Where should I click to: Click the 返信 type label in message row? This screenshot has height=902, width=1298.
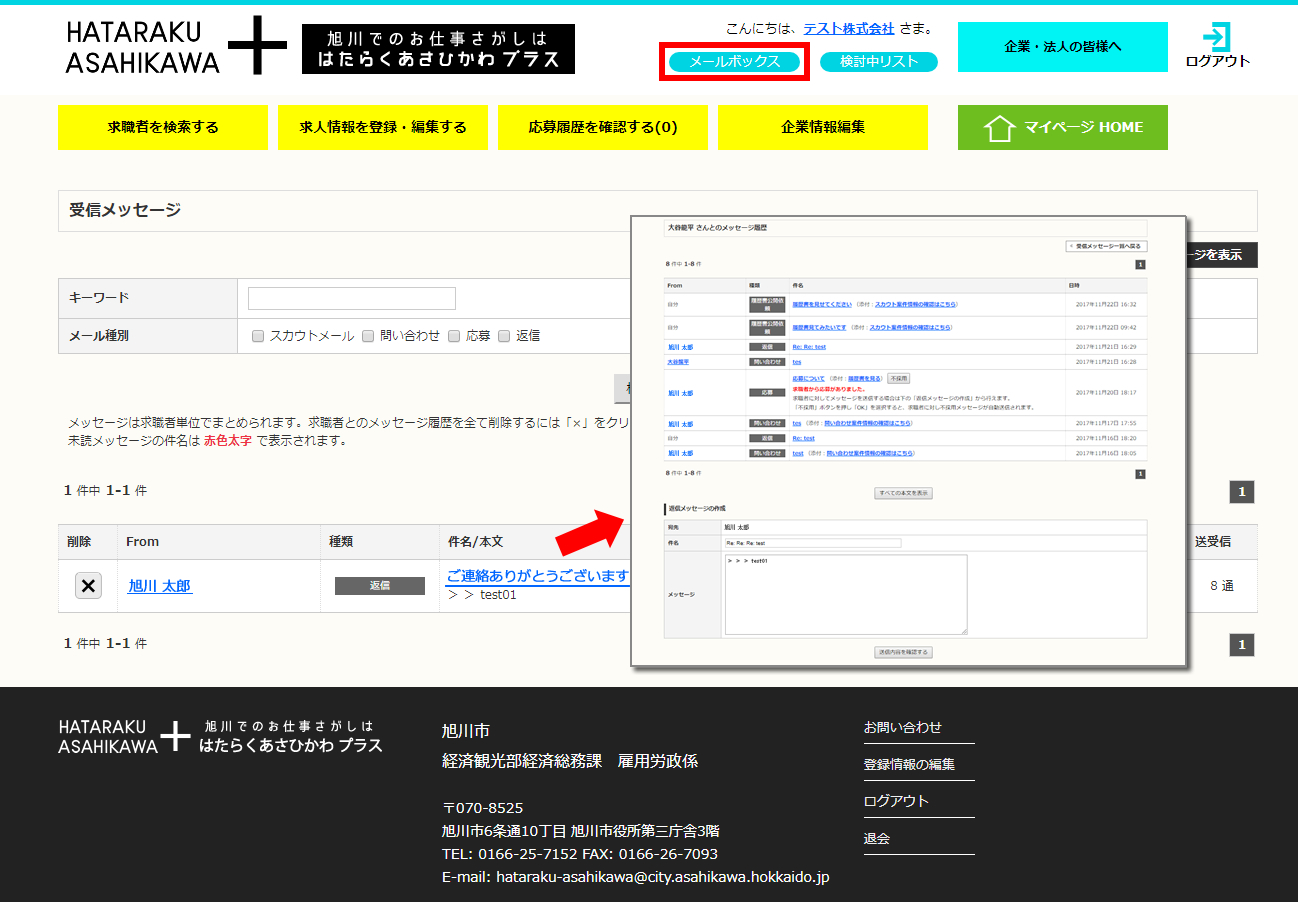(380, 586)
